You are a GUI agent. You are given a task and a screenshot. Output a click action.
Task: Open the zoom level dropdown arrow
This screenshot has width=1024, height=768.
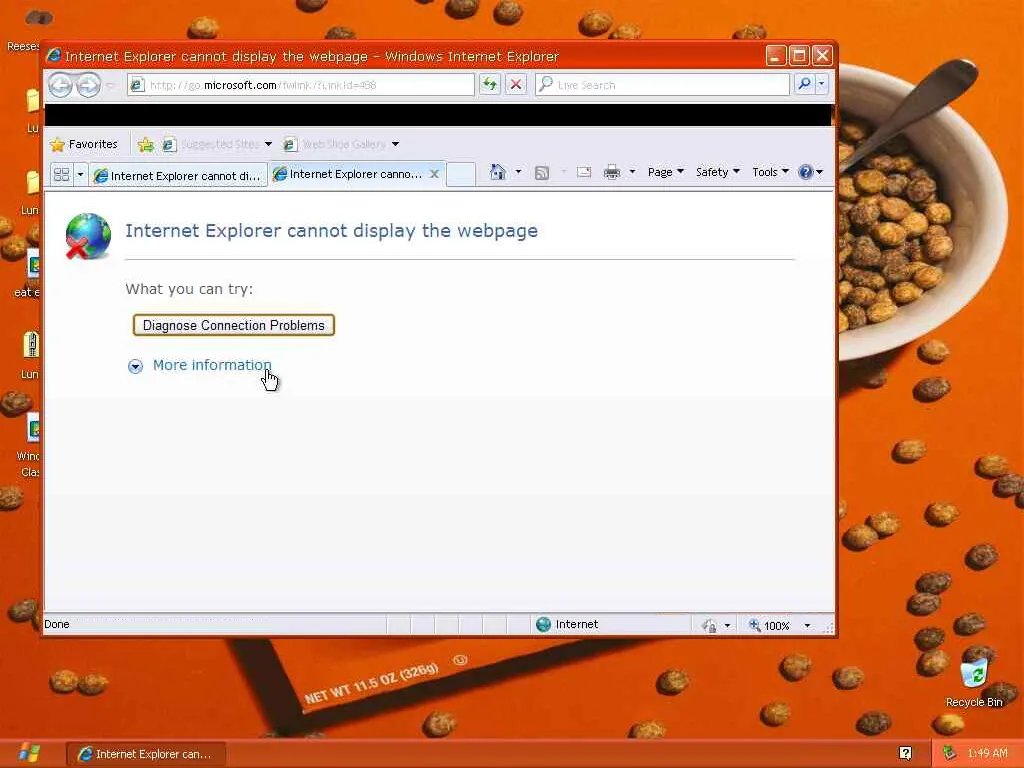coord(807,626)
